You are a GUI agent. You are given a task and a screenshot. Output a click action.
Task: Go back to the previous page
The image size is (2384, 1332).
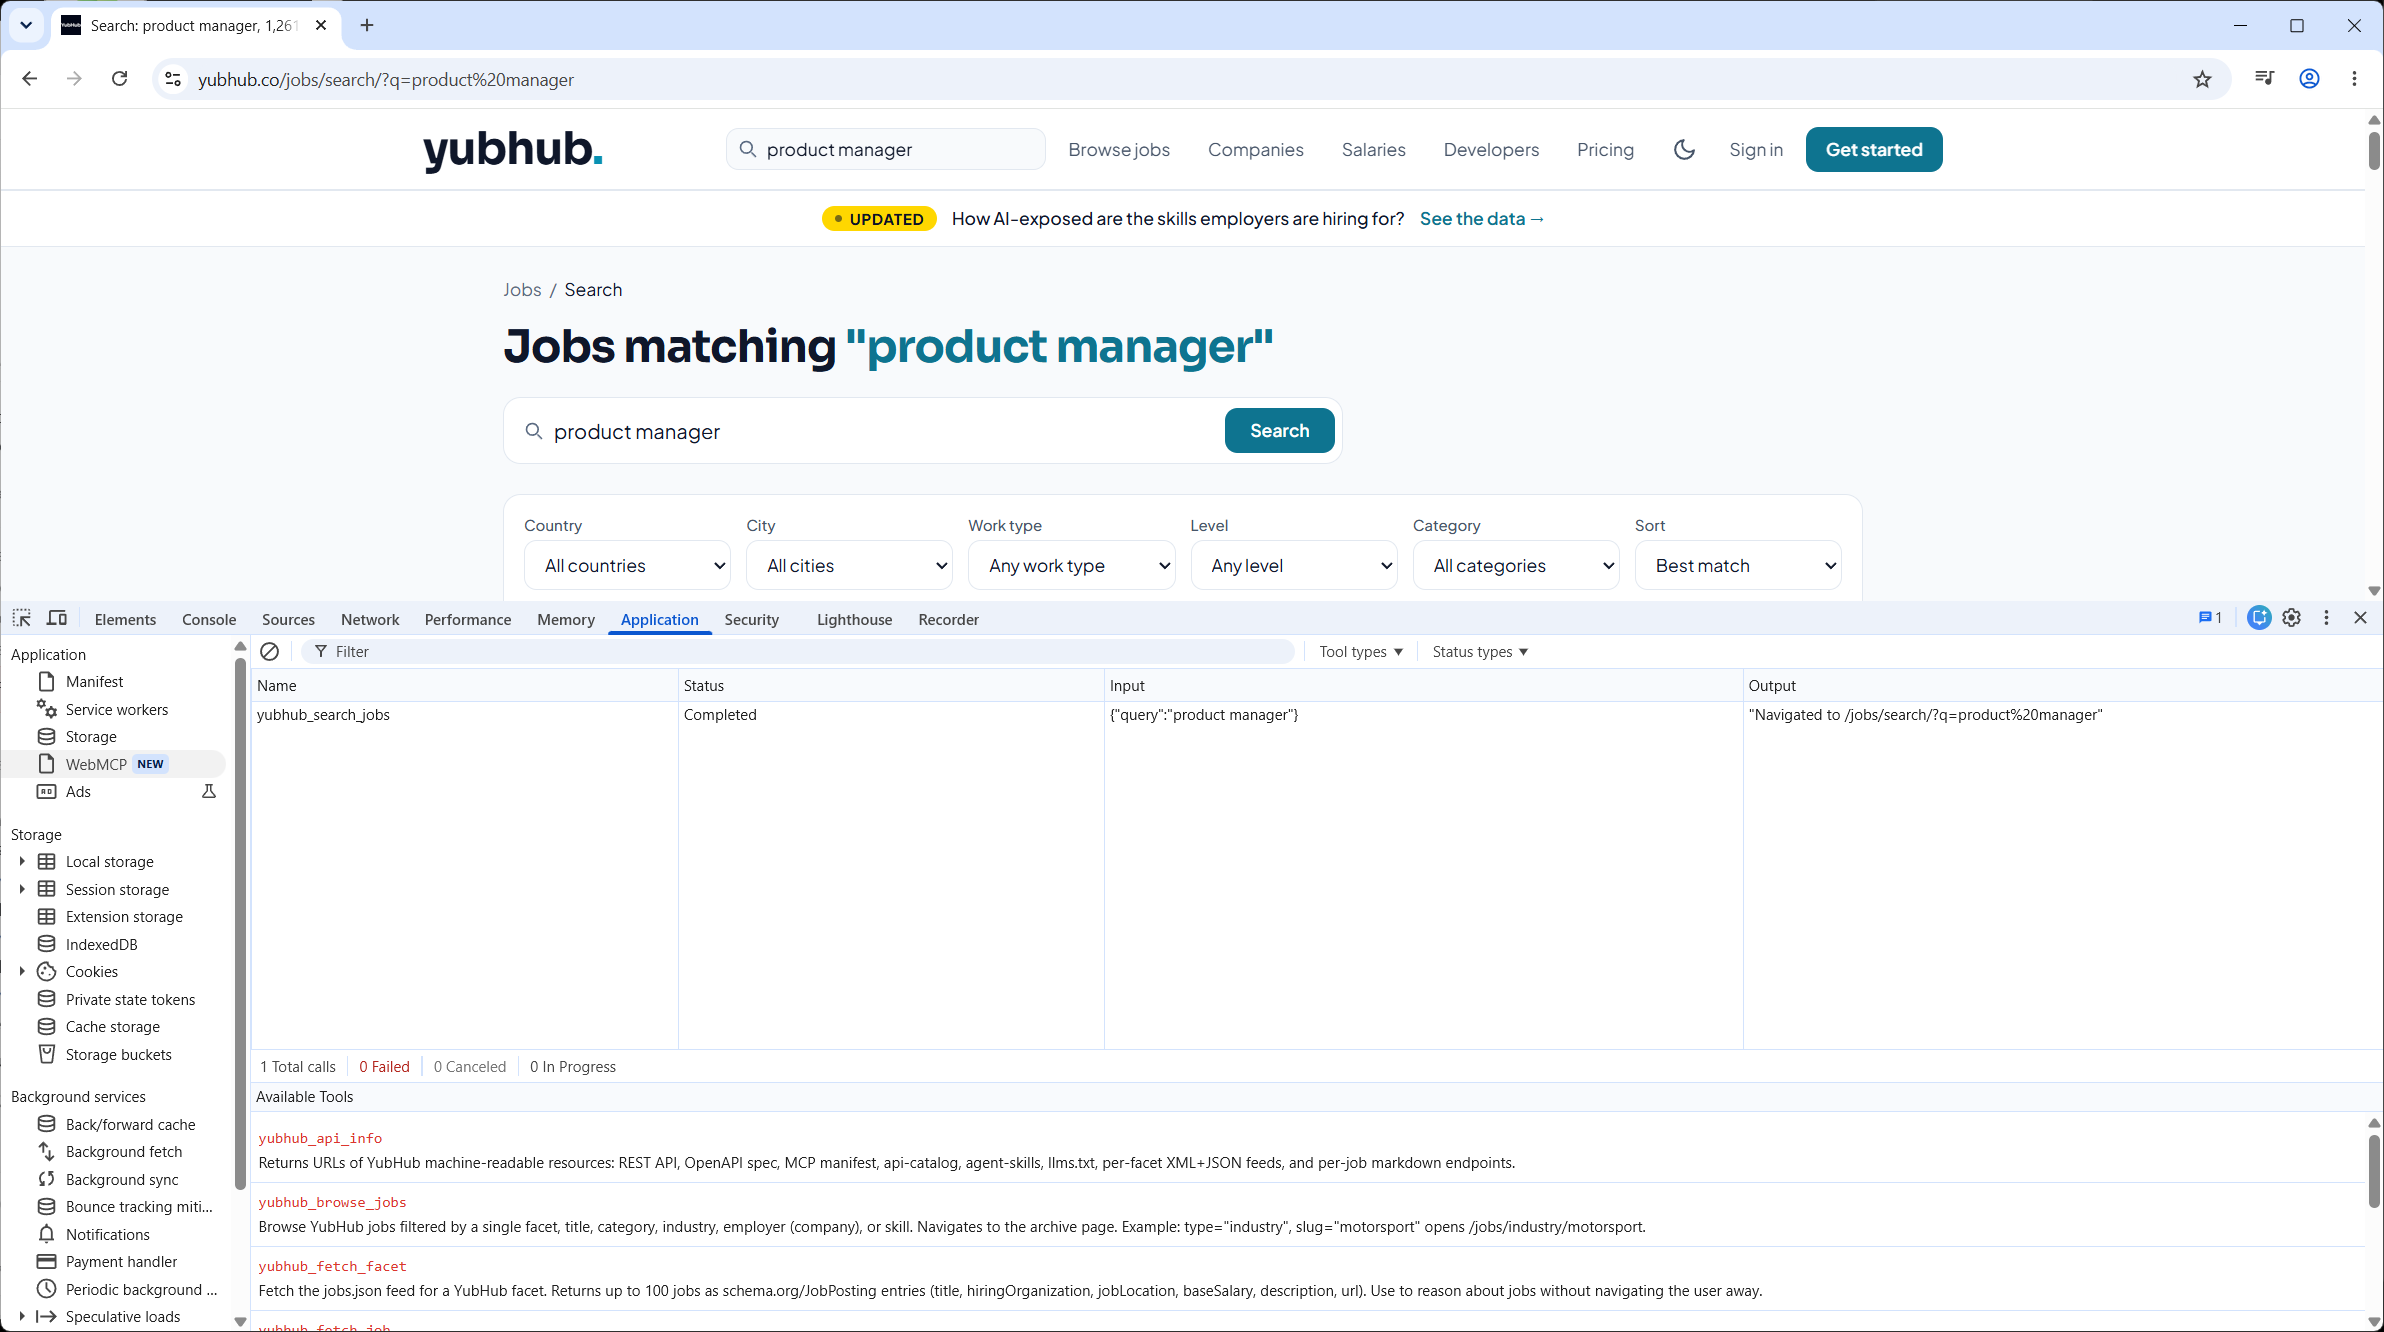point(30,79)
